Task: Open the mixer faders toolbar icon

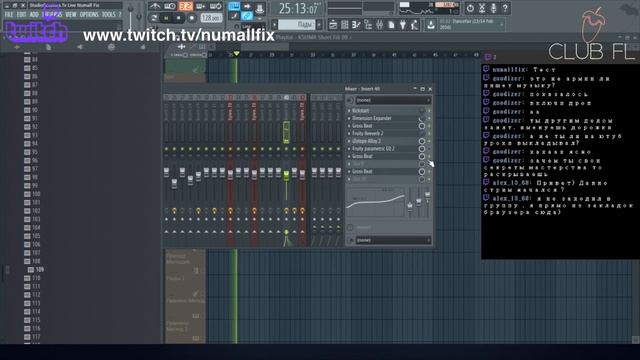Action: 380,25
